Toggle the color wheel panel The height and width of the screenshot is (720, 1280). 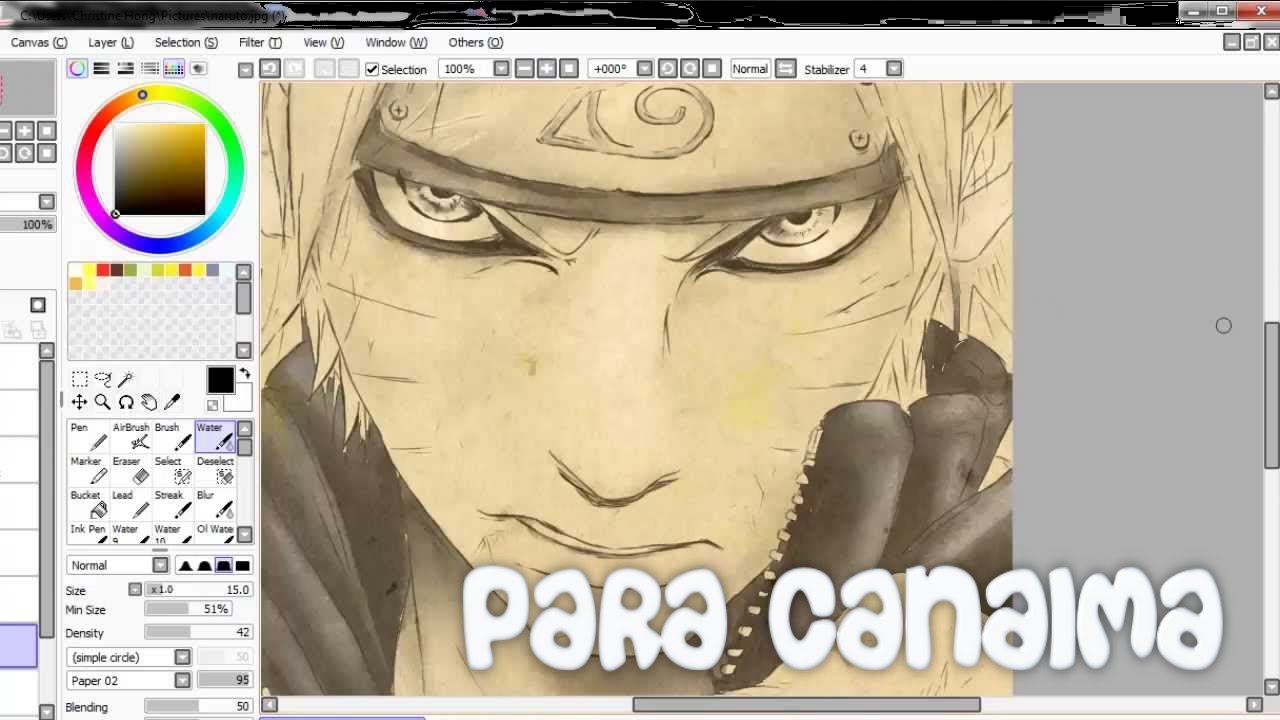[77, 68]
